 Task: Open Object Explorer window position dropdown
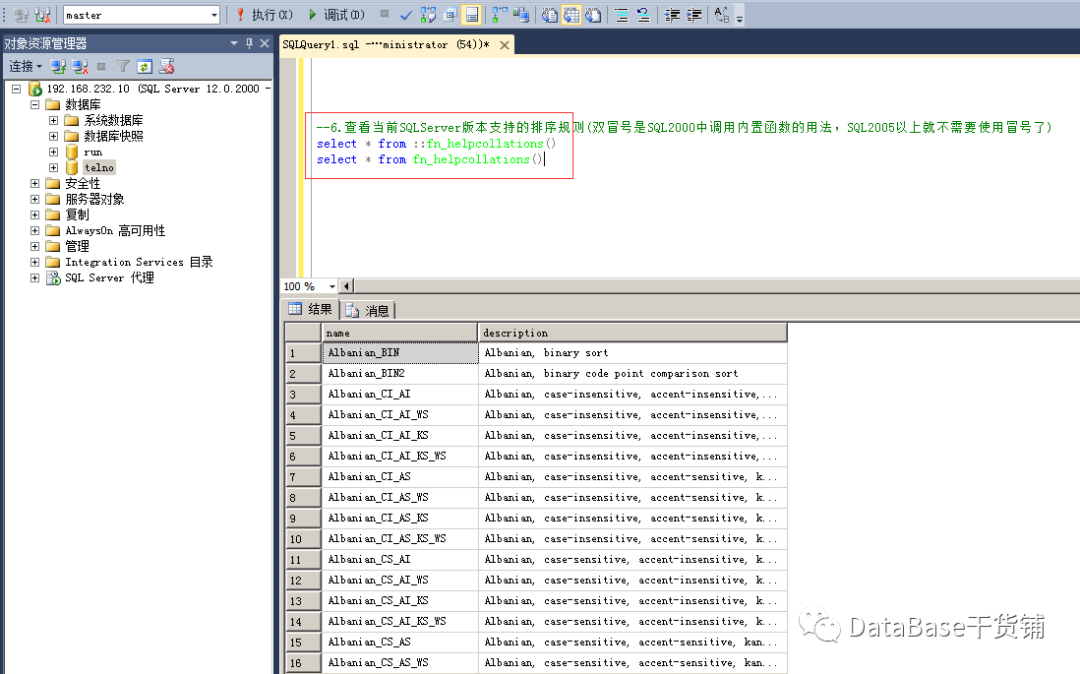pos(234,43)
